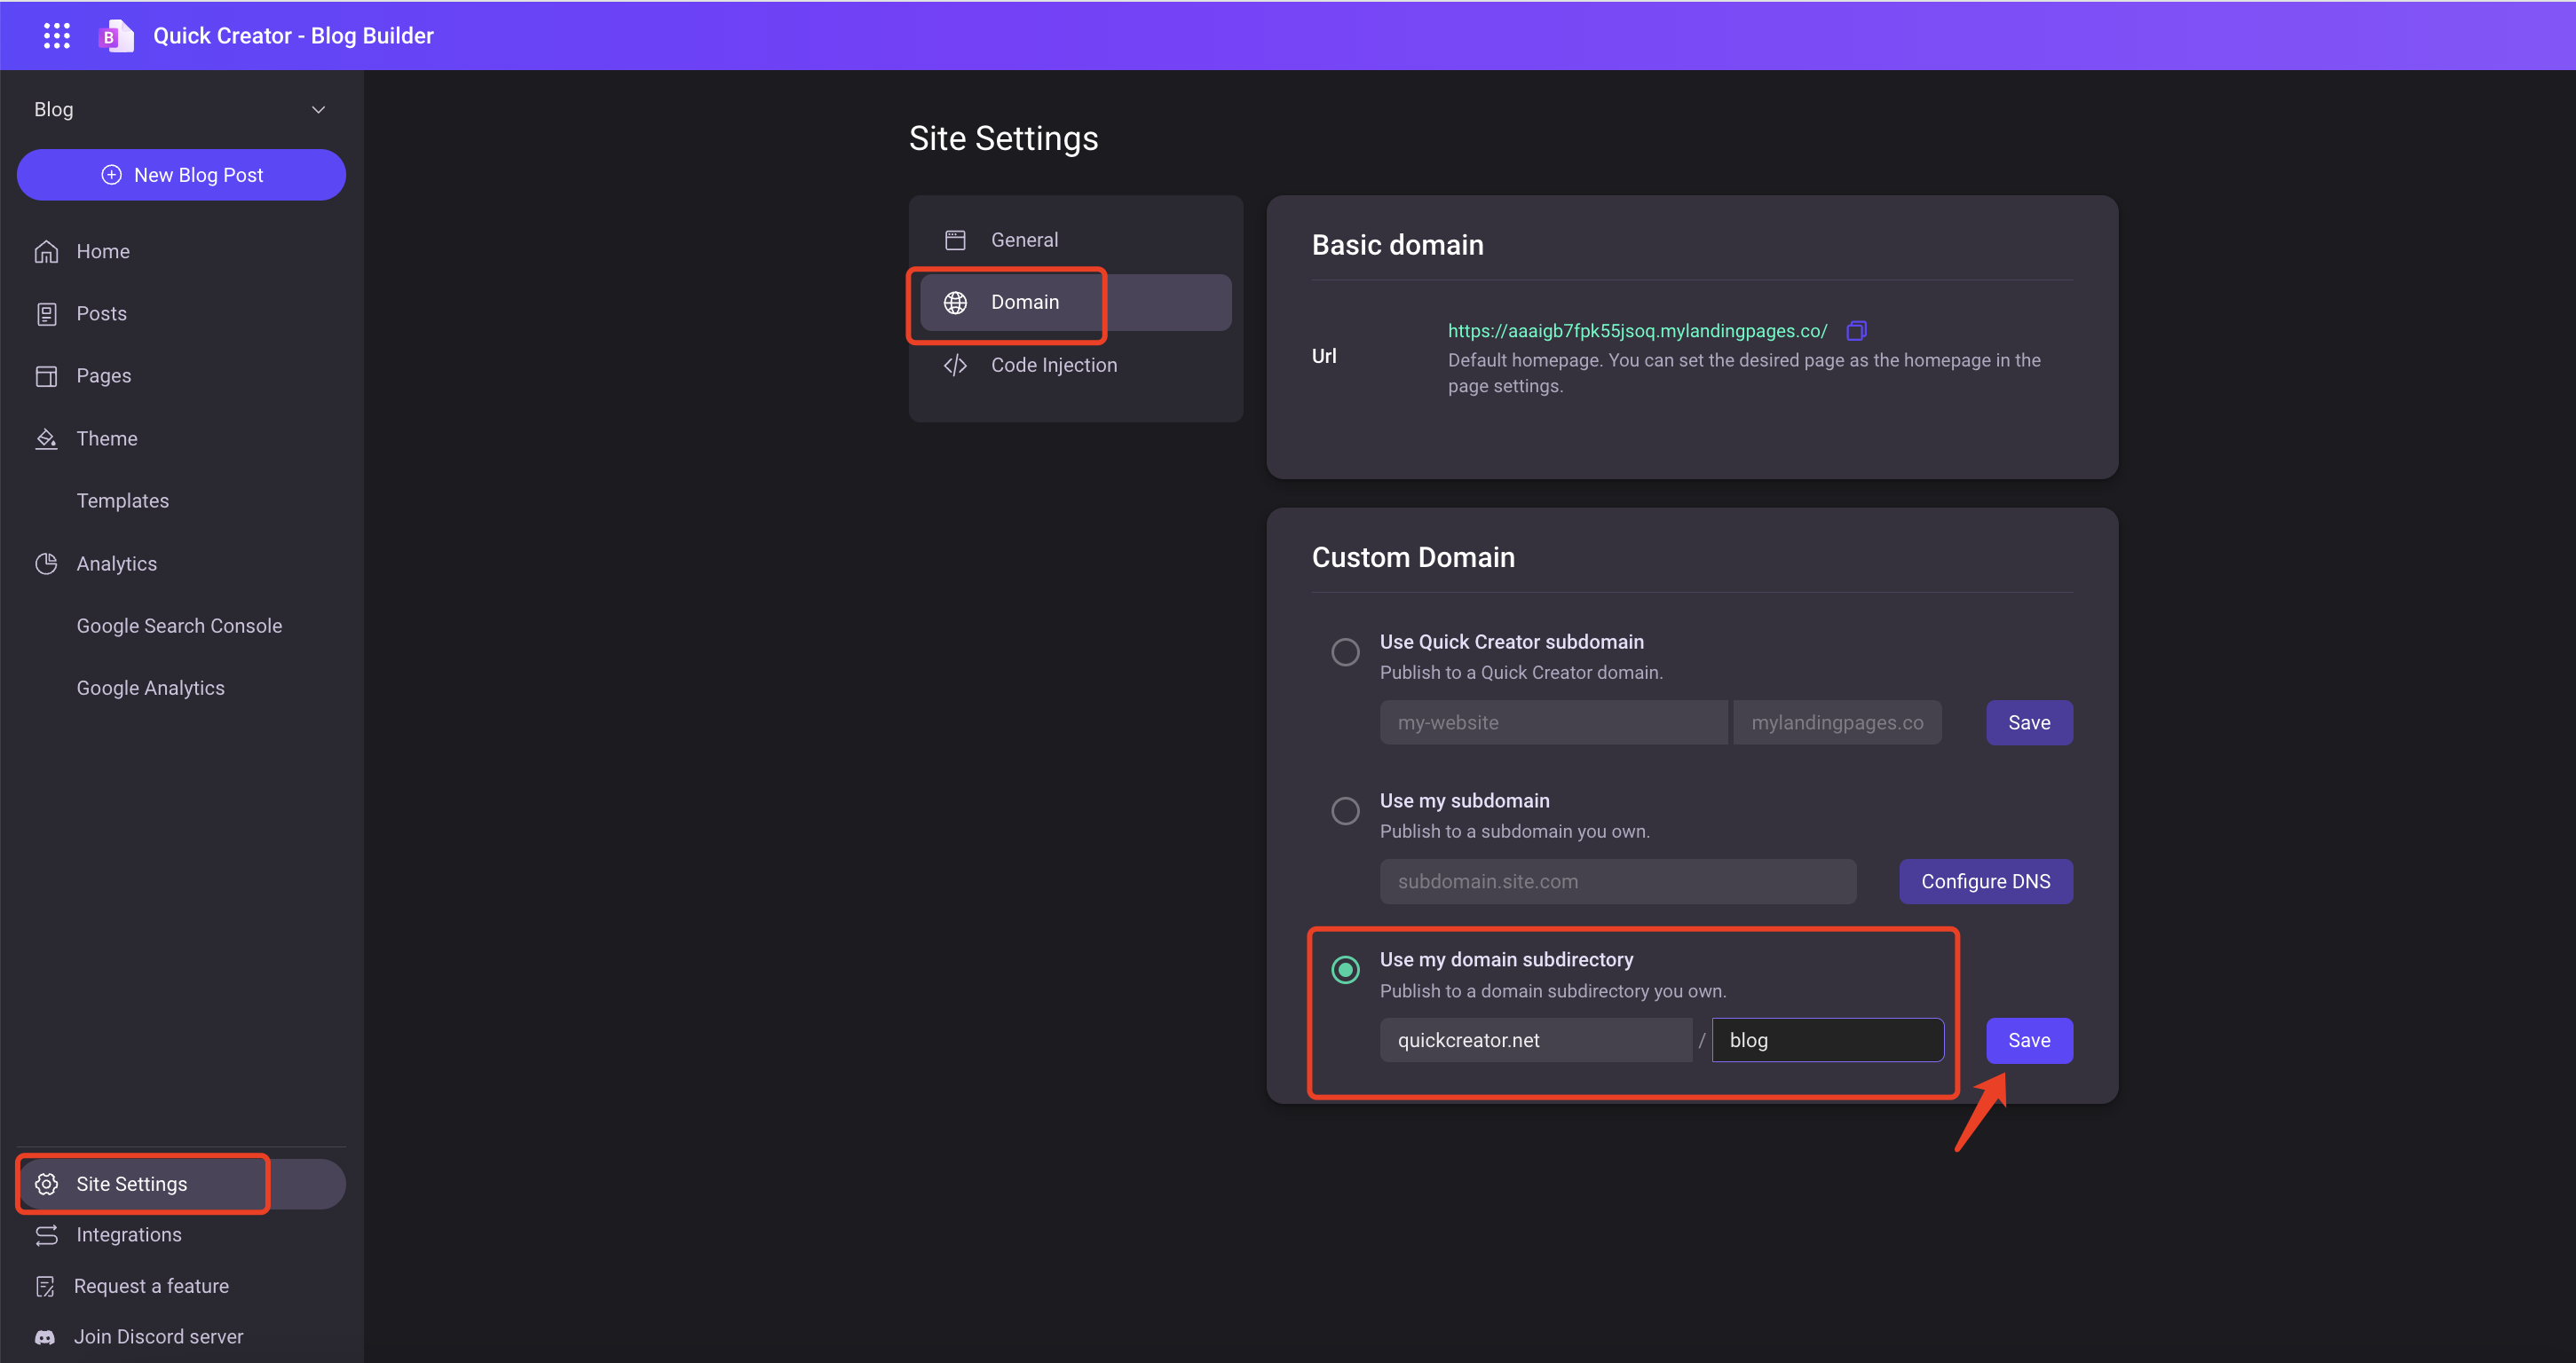2576x1363 pixels.
Task: Expand the Theme section in sidebar
Action: [106, 437]
